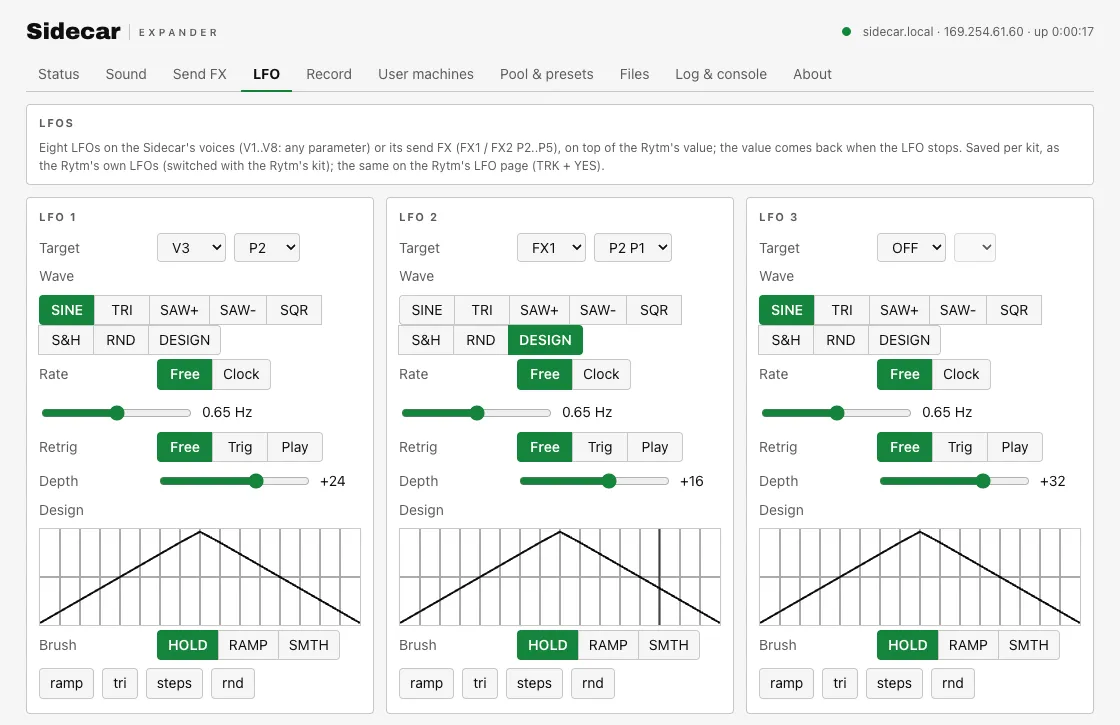Select SQR wave for LFO 1
Image resolution: width=1120 pixels, height=725 pixels.
(x=294, y=310)
